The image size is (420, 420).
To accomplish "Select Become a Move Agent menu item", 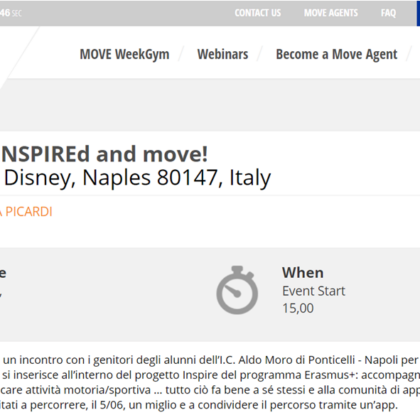I will point(337,54).
